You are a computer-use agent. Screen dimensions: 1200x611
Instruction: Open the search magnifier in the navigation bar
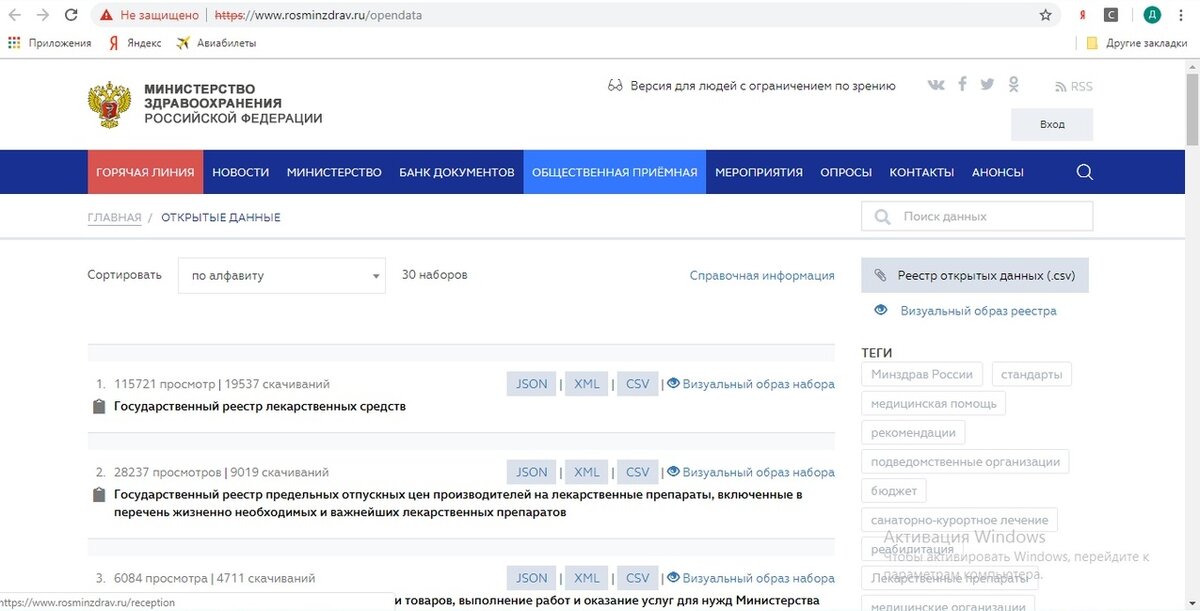pyautogui.click(x=1084, y=171)
